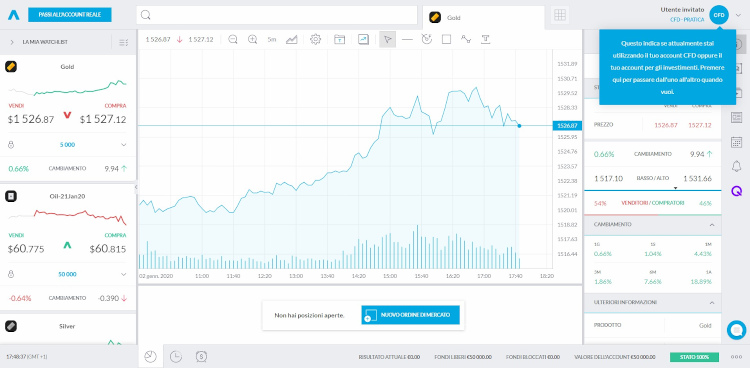Expand LA MIA WATCHLIST chevron
The image size is (750, 368).
click(x=11, y=42)
